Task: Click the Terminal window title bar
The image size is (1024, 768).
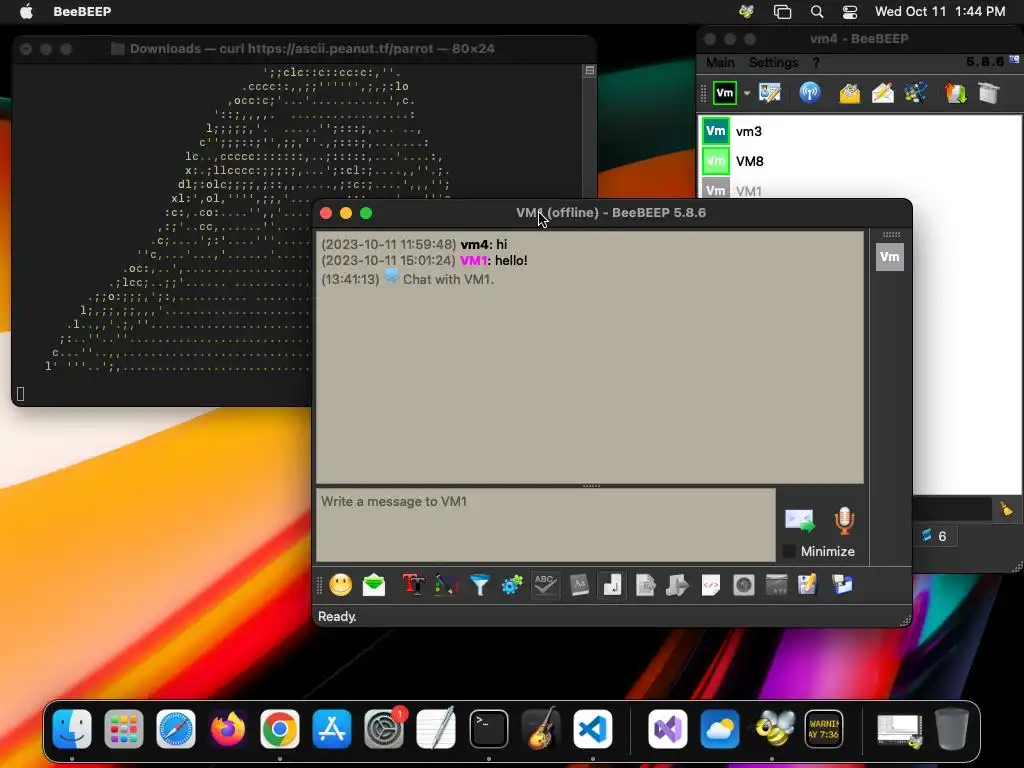Action: coord(304,49)
